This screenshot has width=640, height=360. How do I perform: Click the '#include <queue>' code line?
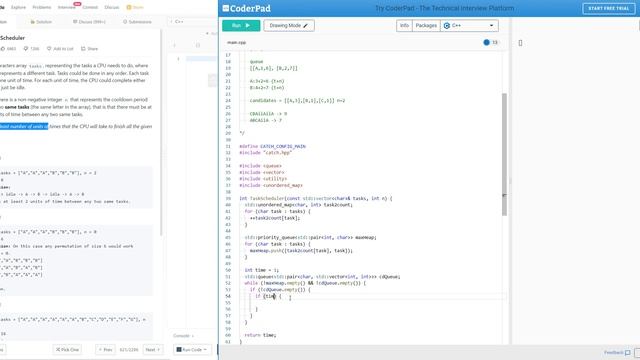point(260,166)
